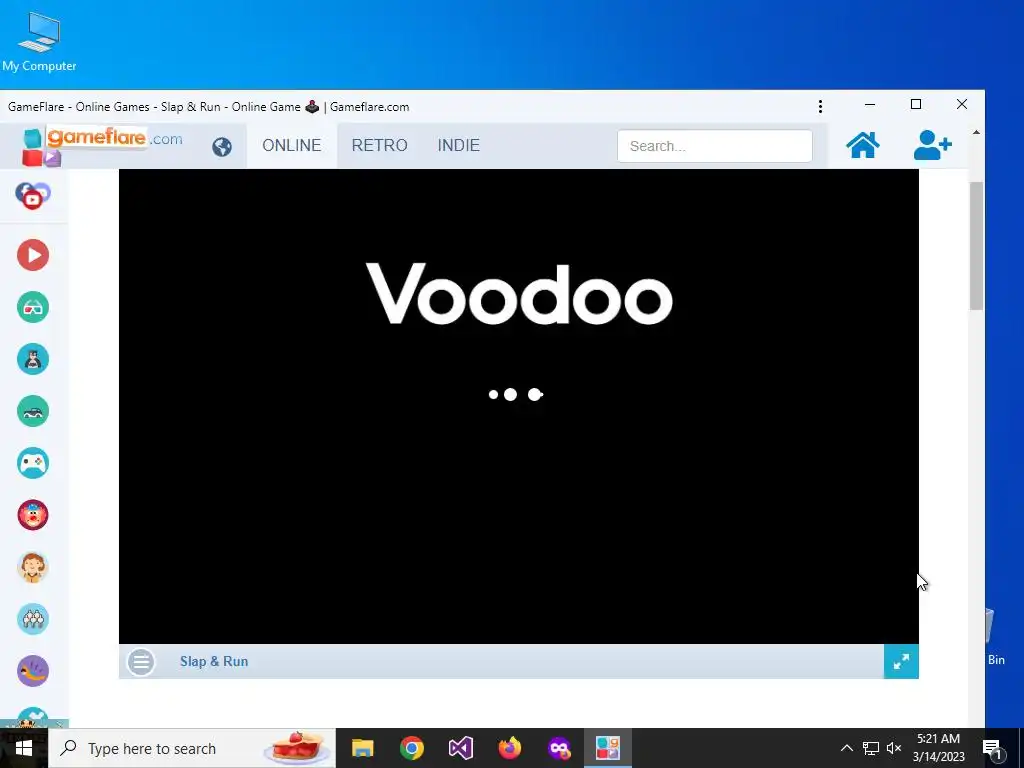Screen dimensions: 1024x768
Task: Go to the home page icon
Action: [x=863, y=145]
